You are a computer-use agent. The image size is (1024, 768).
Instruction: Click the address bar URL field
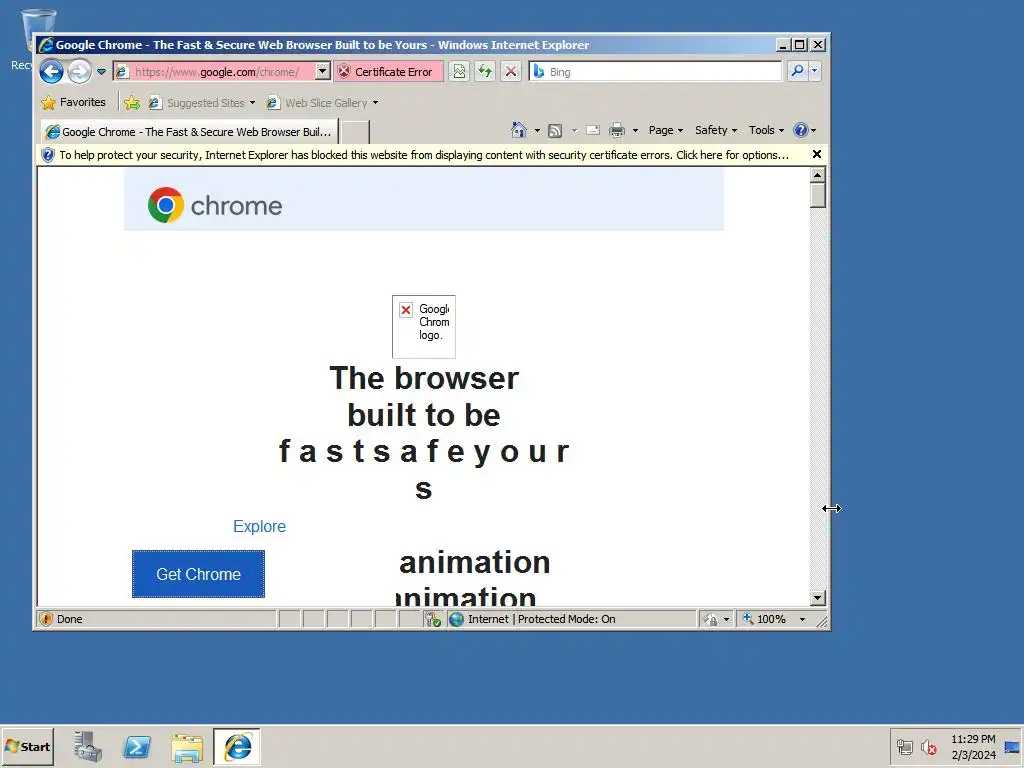(x=216, y=72)
